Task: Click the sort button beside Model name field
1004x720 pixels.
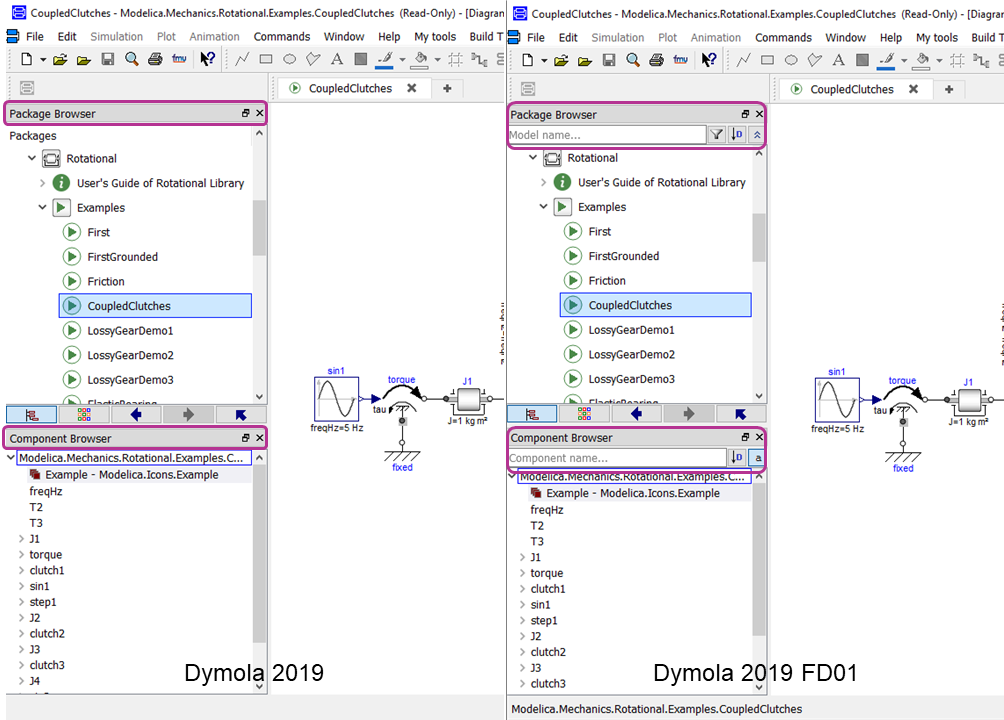Action: pyautogui.click(x=737, y=135)
